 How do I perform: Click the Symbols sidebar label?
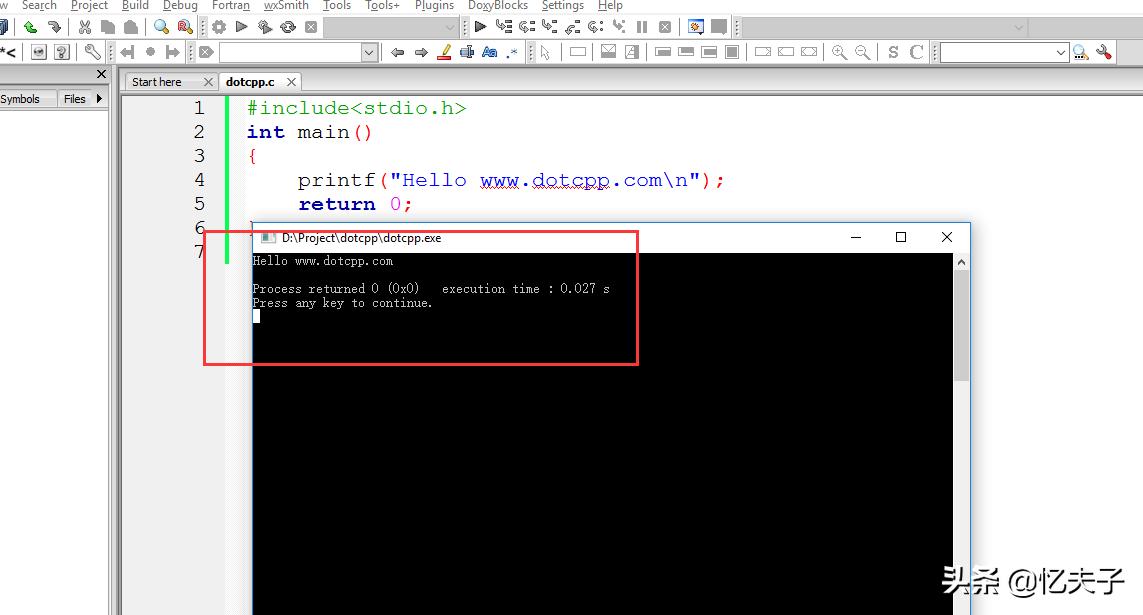pyautogui.click(x=18, y=98)
